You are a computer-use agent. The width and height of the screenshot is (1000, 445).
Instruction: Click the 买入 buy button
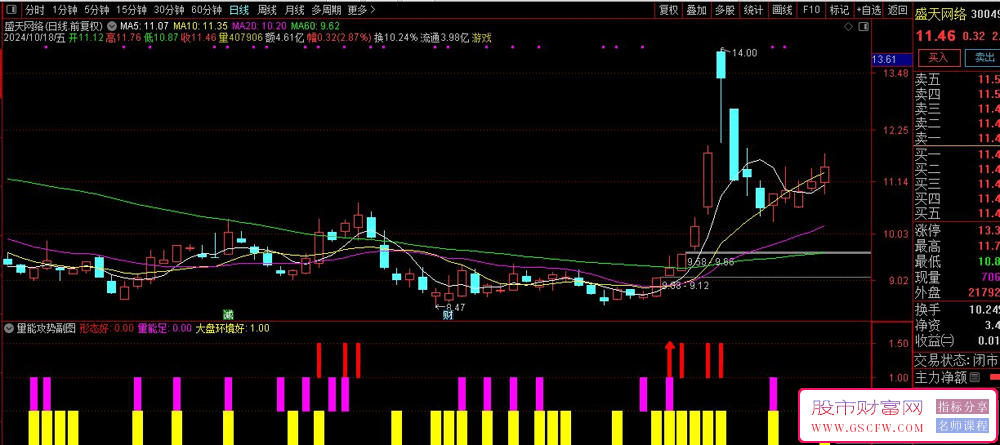(938, 57)
